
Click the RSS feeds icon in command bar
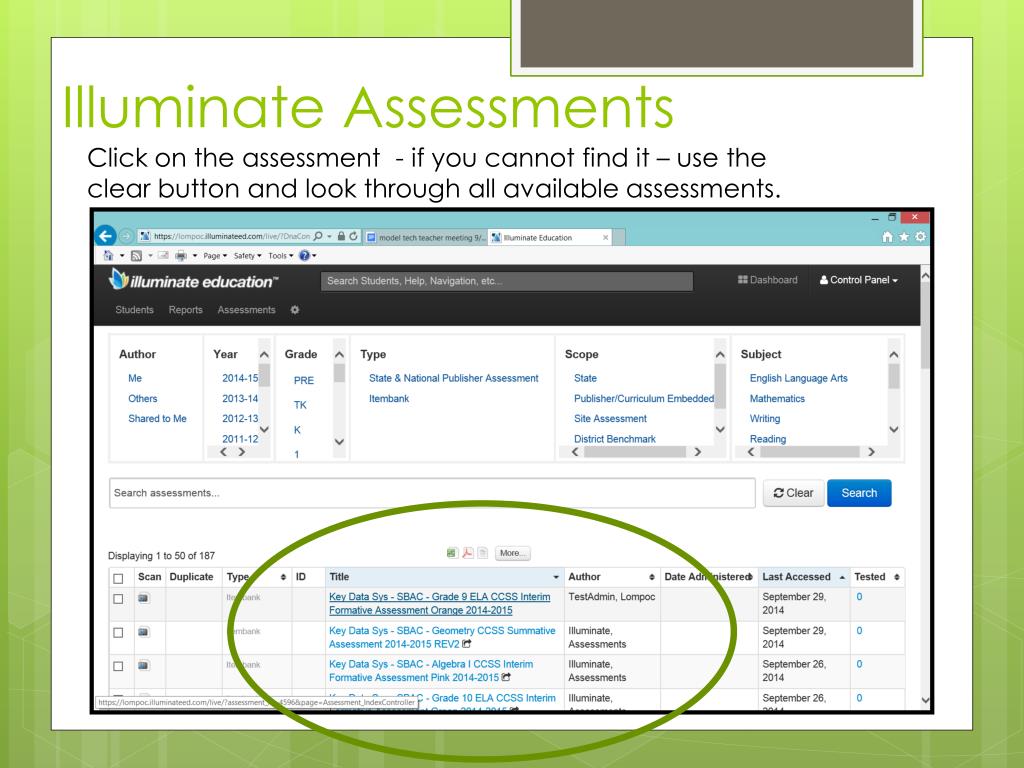[x=136, y=256]
